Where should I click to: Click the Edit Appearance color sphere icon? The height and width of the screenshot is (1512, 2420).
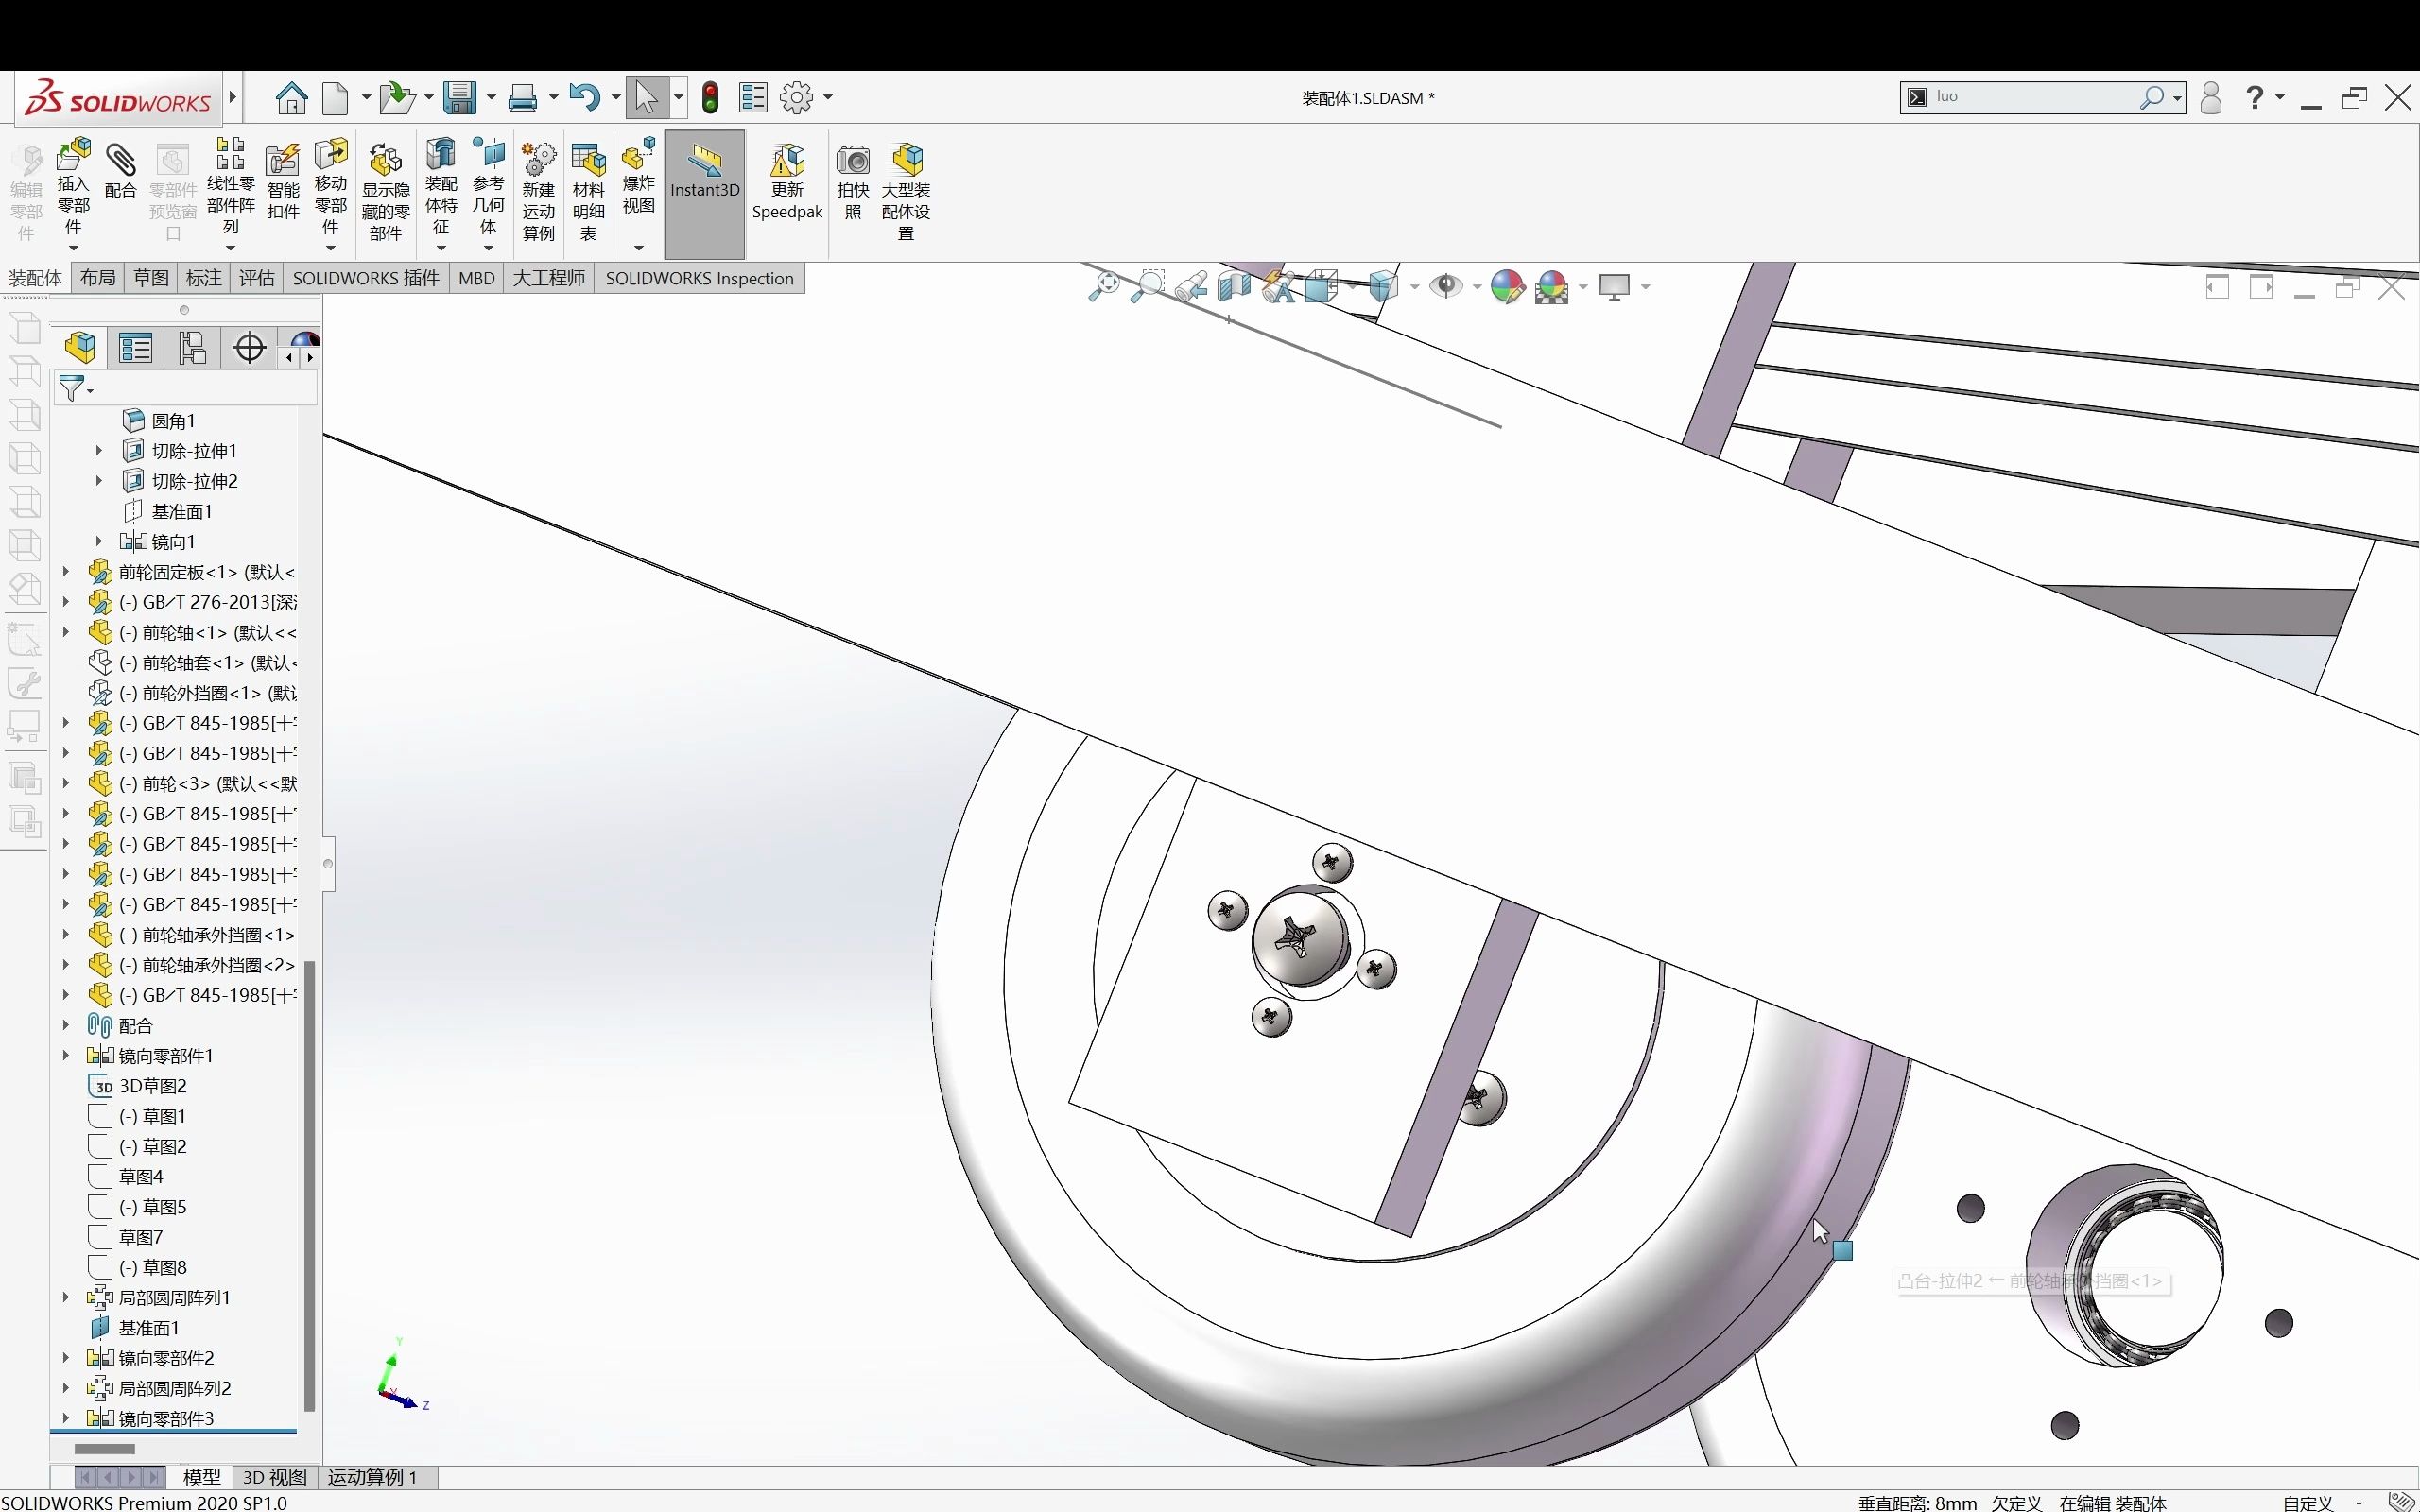pyautogui.click(x=1507, y=287)
